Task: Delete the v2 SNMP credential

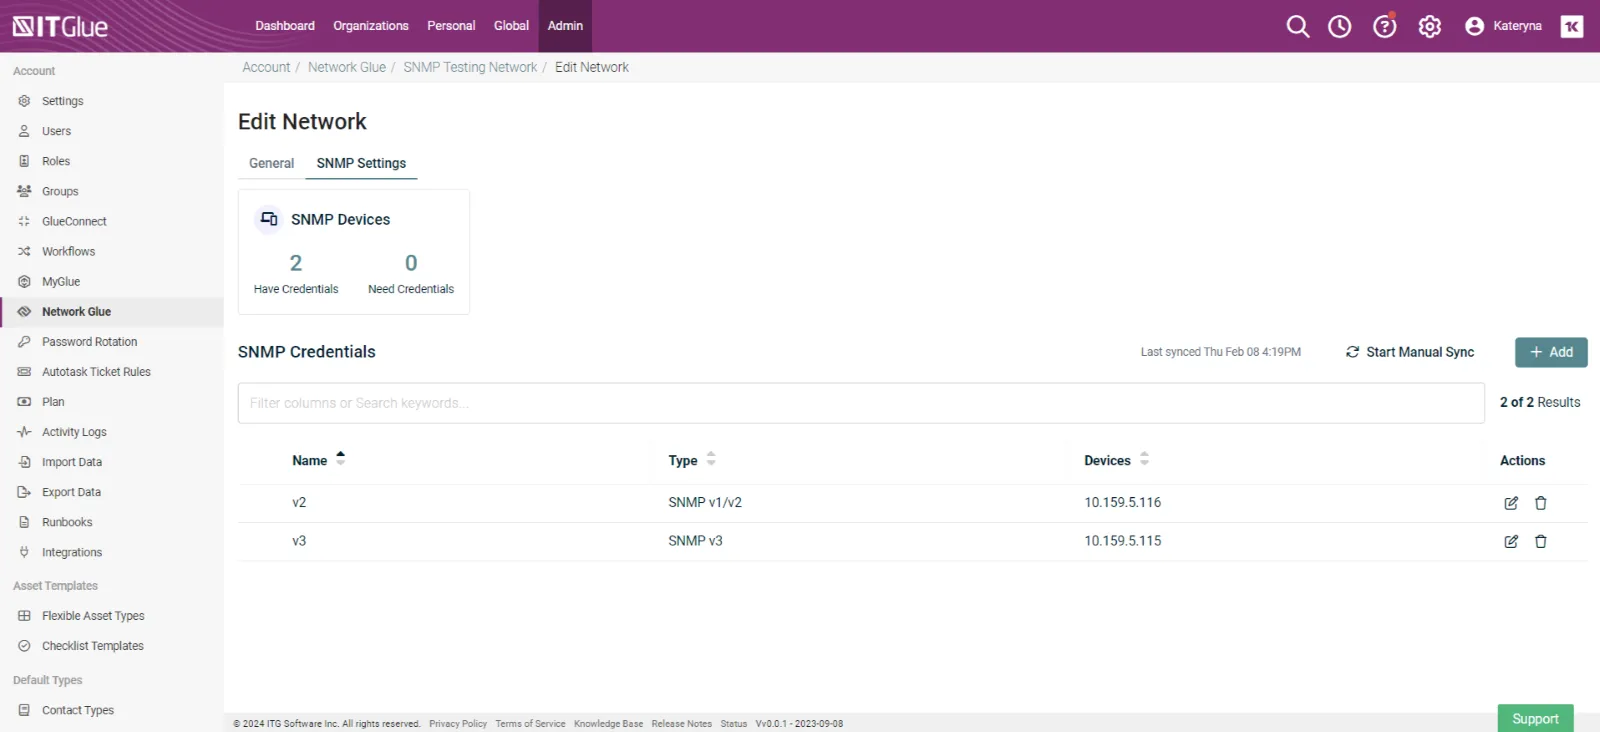Action: click(1541, 503)
